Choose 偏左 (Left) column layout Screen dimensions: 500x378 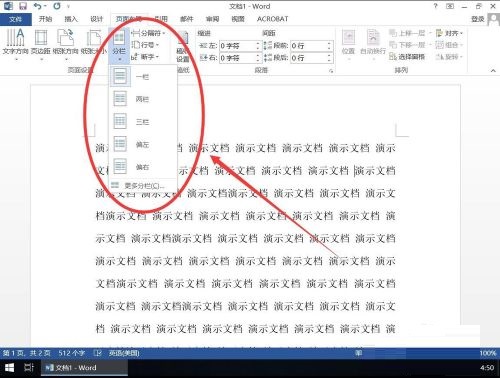coord(143,144)
